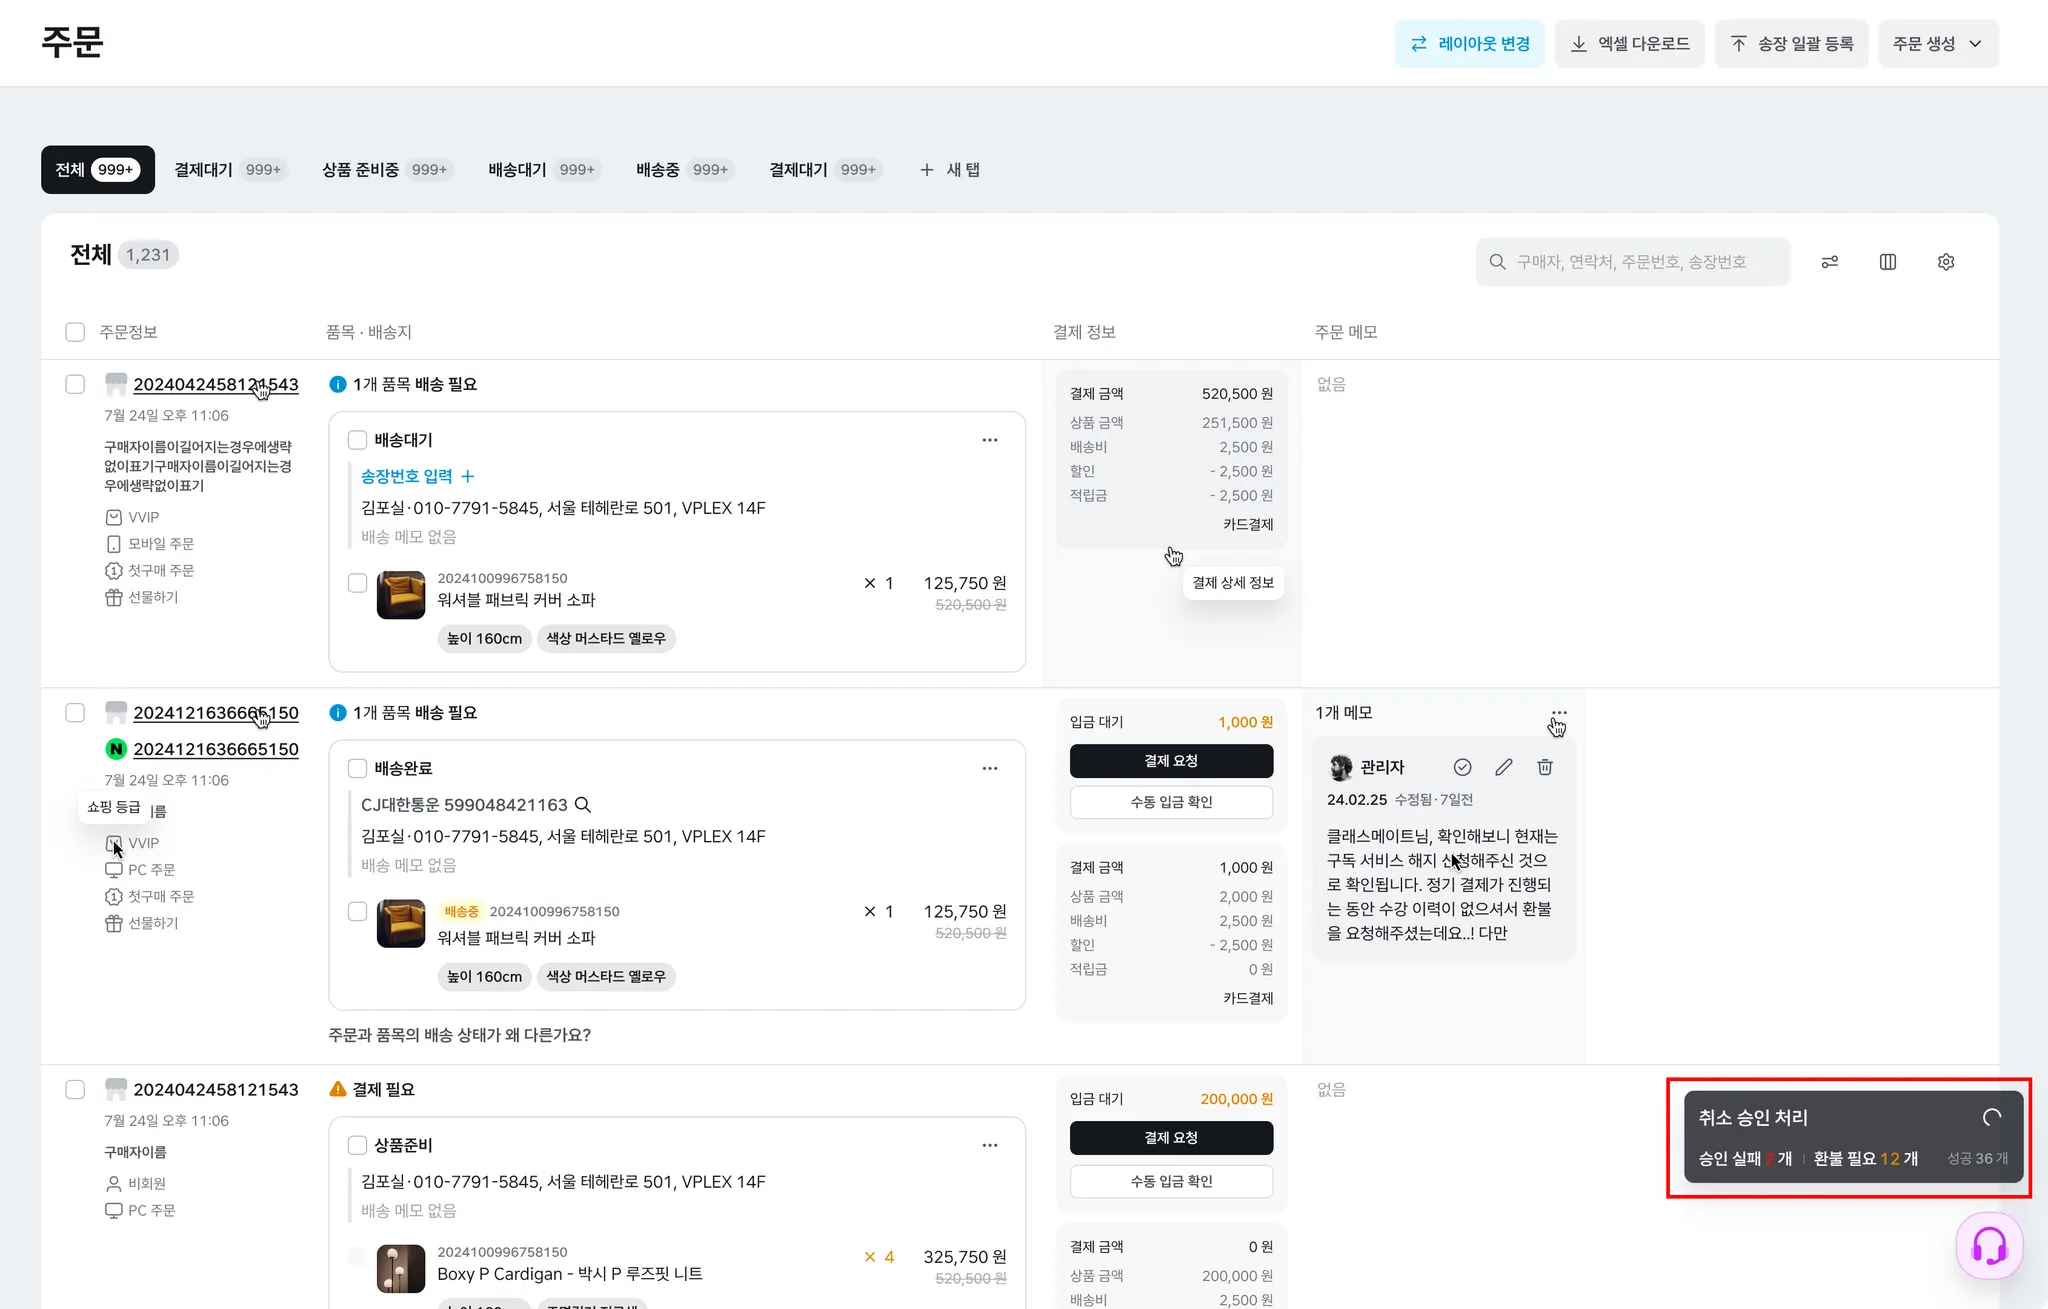Toggle the select-all header checkbox
The height and width of the screenshot is (1309, 2048).
tap(75, 332)
